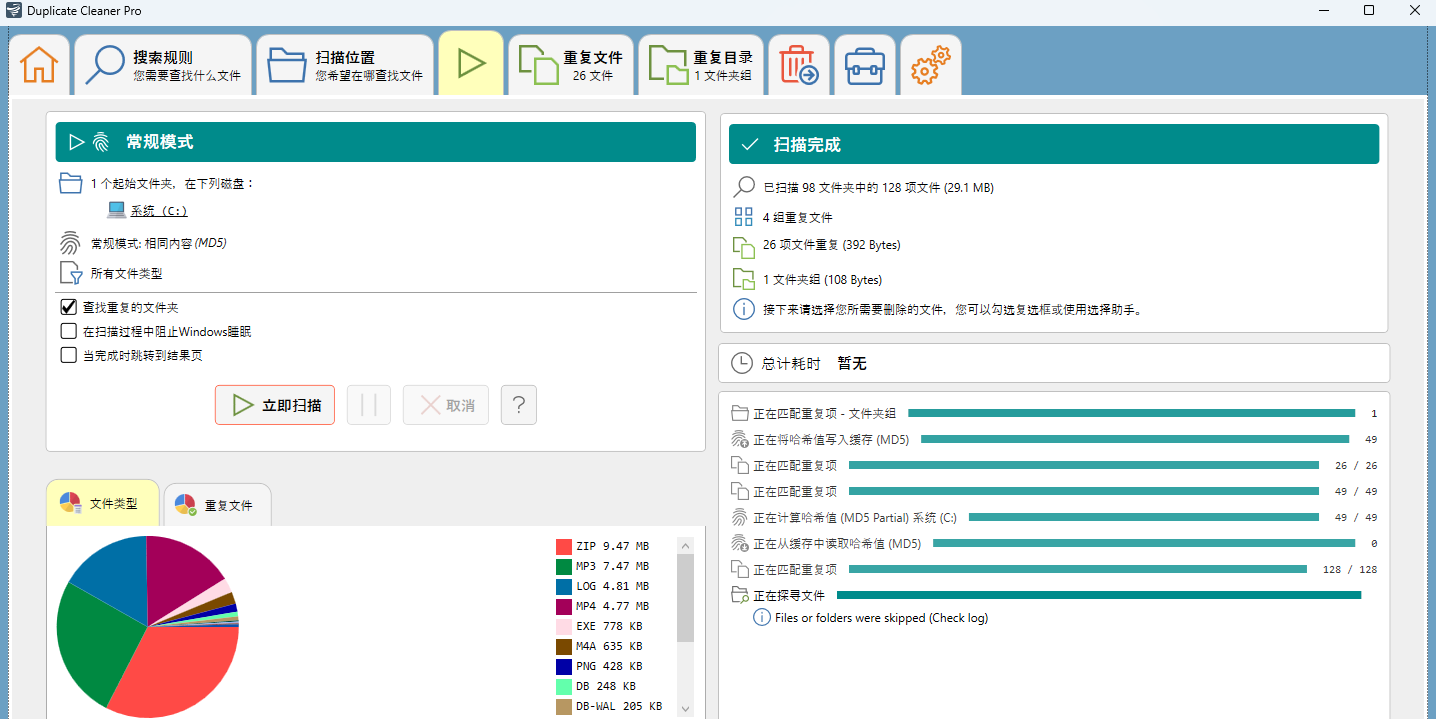Click the question mark help button
Image resolution: width=1436 pixels, height=719 pixels.
pos(518,404)
